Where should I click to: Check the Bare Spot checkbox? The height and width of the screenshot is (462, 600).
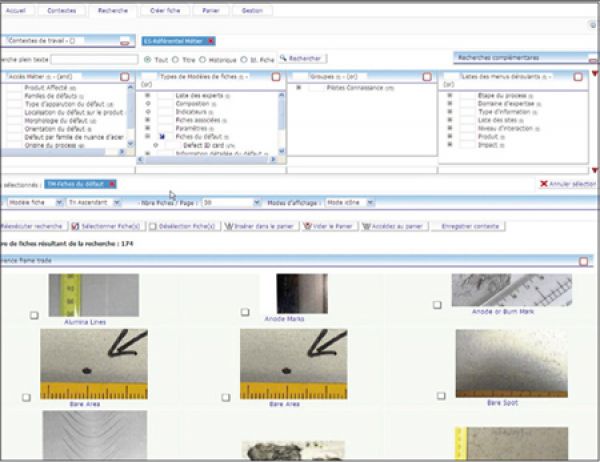pyautogui.click(x=441, y=395)
